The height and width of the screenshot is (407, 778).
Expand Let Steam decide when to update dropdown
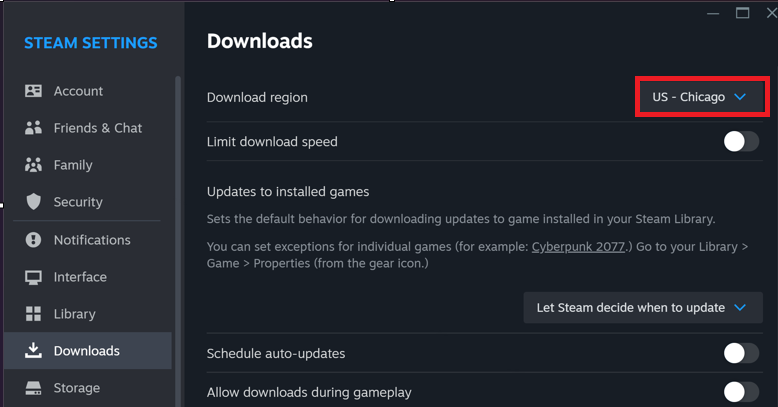pos(642,308)
